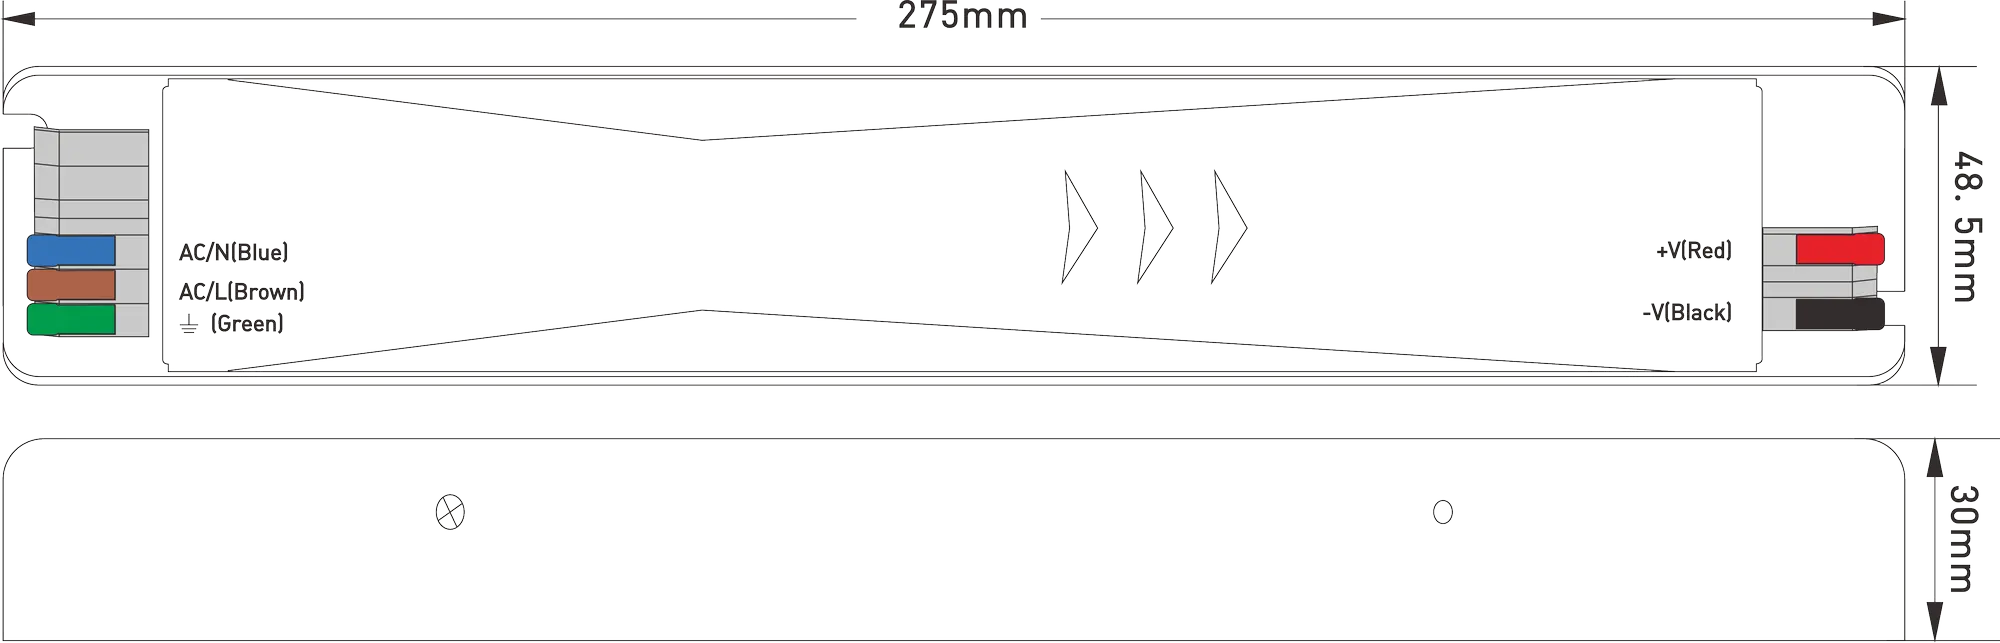Click the red +V output terminal
This screenshot has height=643, width=2000.
coord(1840,249)
